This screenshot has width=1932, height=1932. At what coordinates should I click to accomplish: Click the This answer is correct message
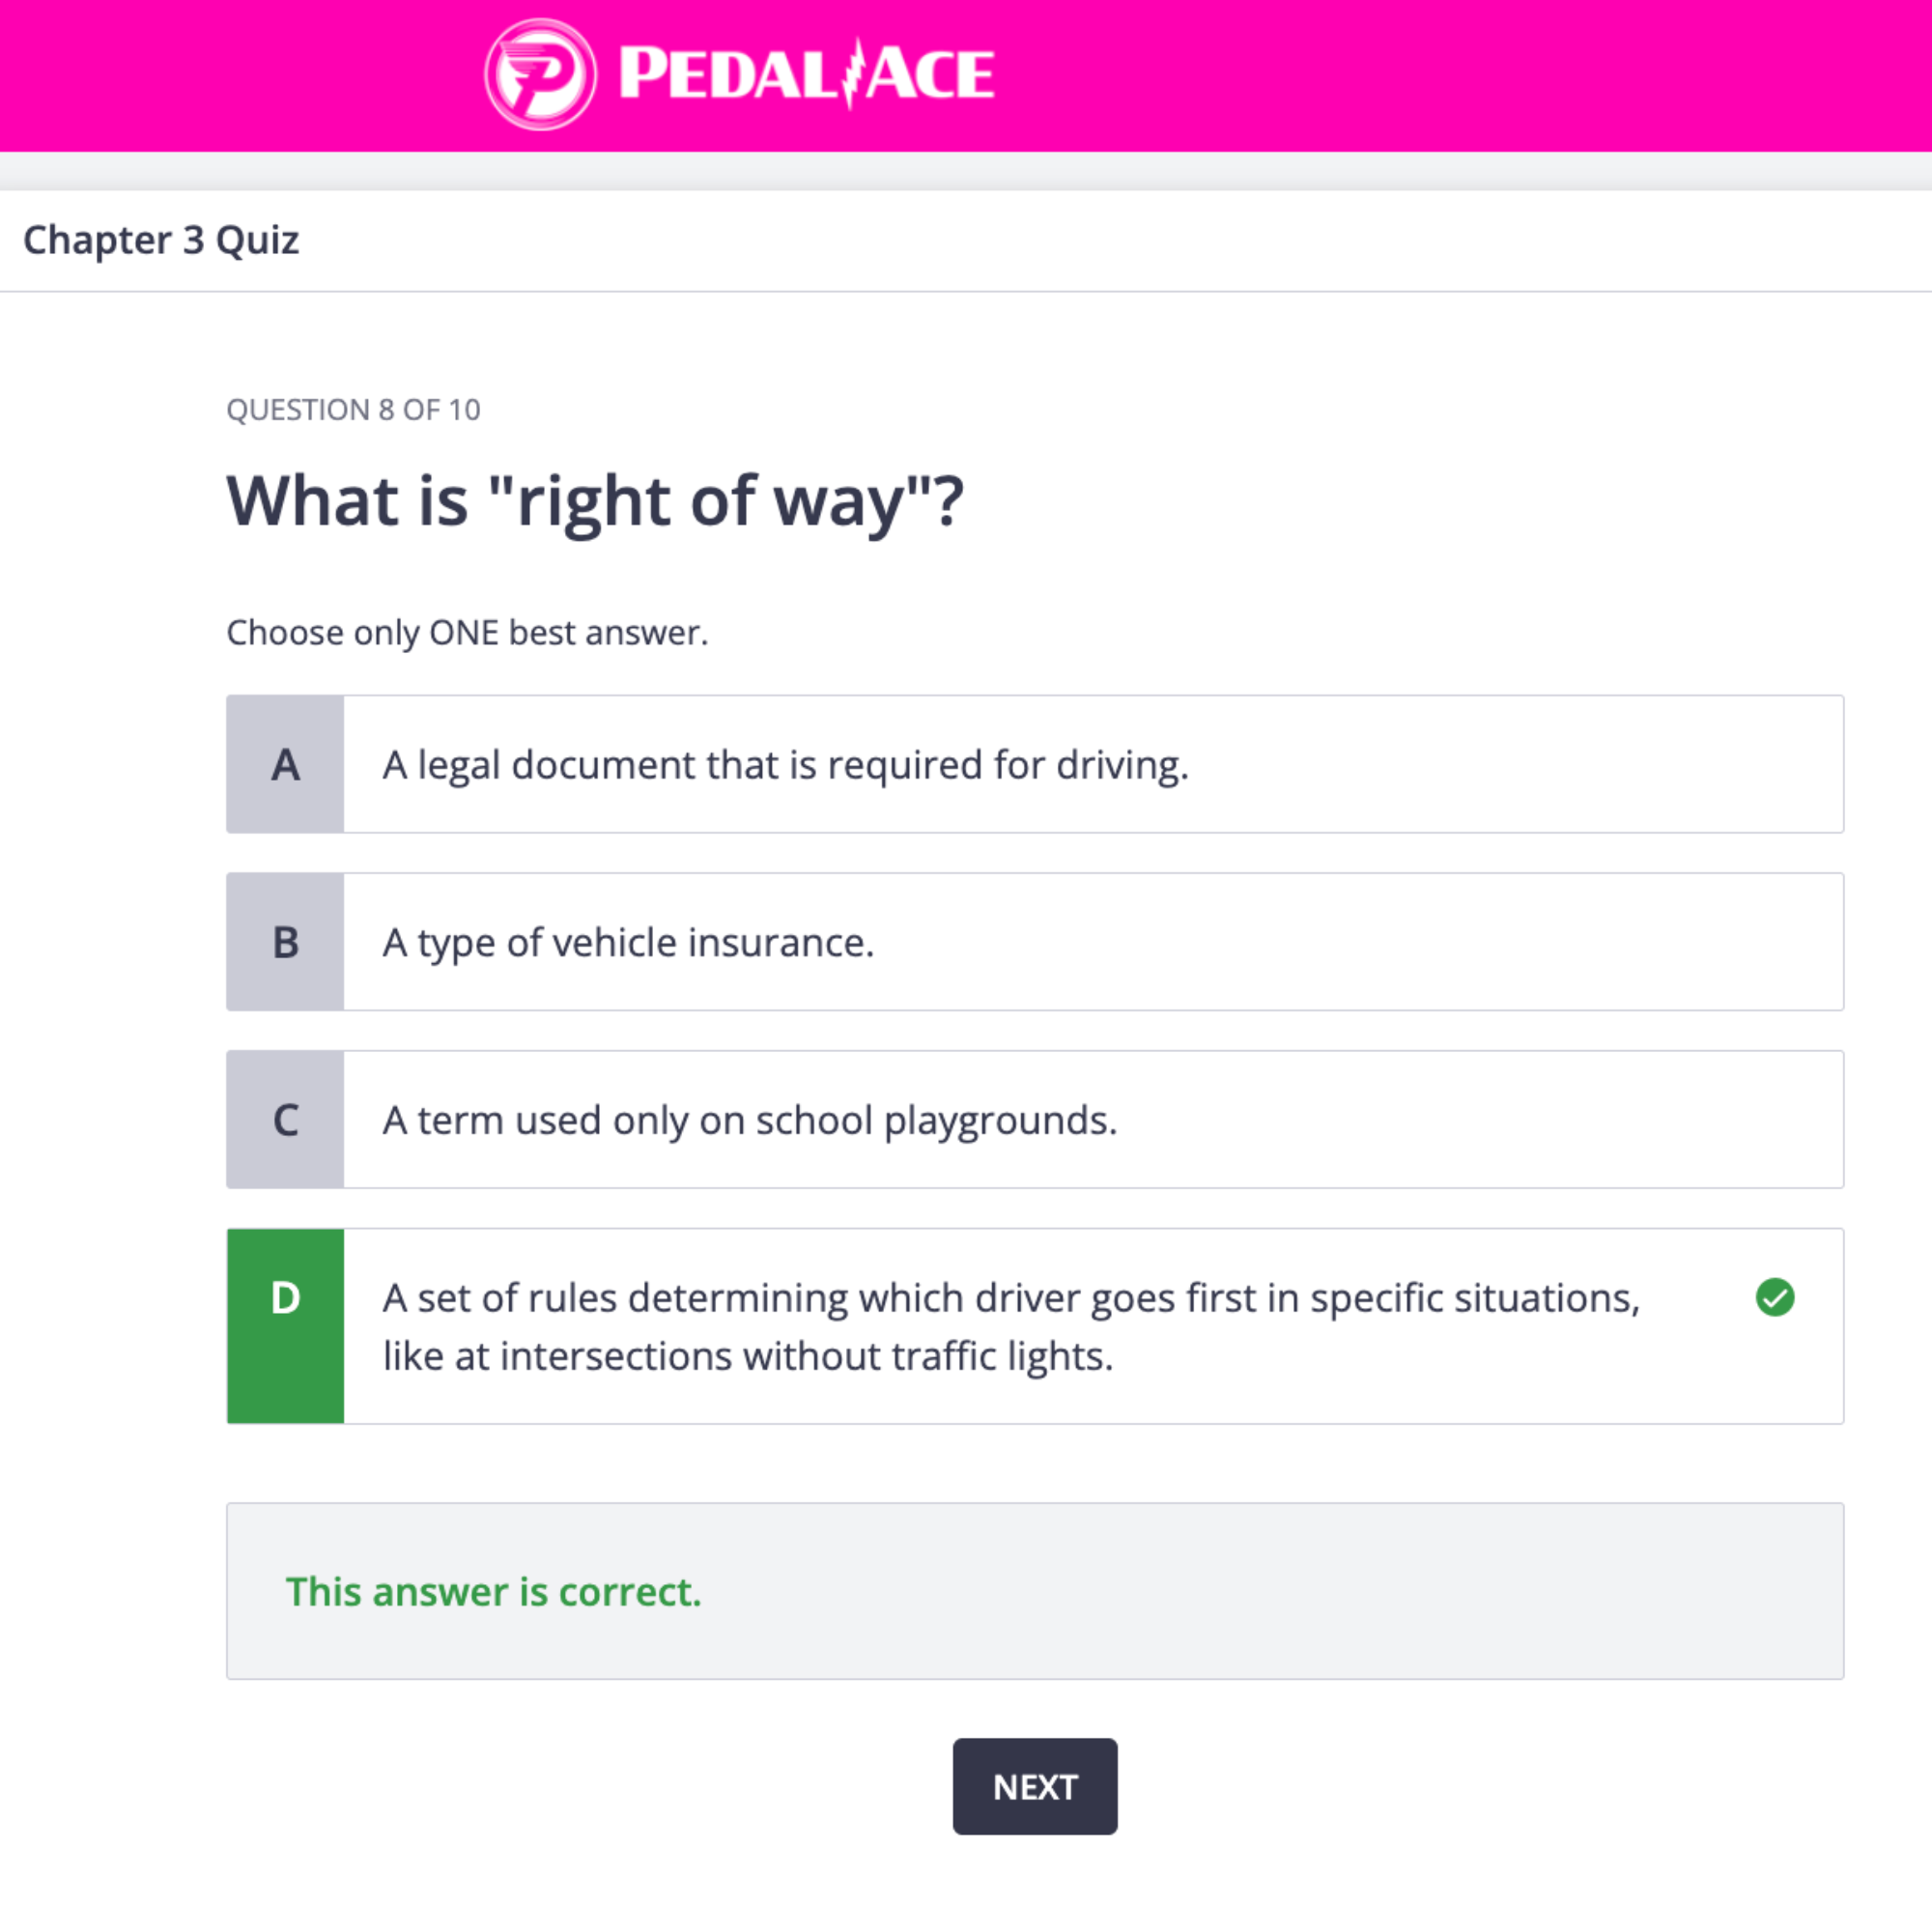click(x=494, y=1592)
